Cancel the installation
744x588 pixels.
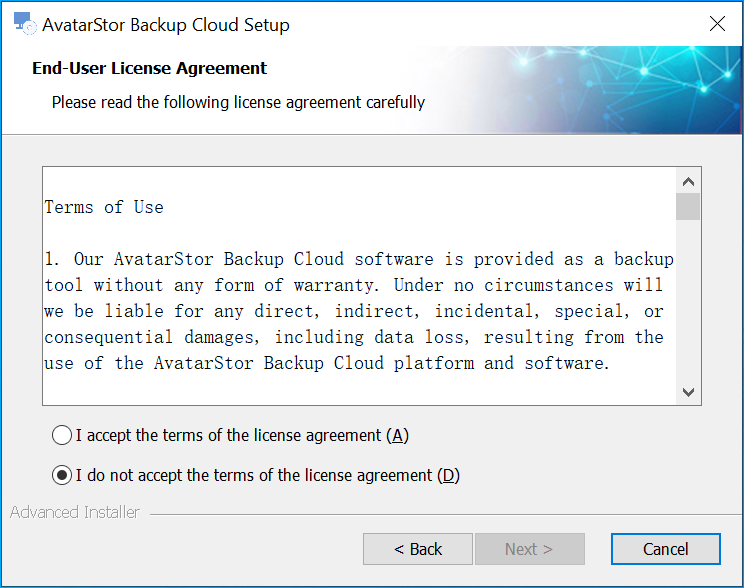pyautogui.click(x=666, y=549)
